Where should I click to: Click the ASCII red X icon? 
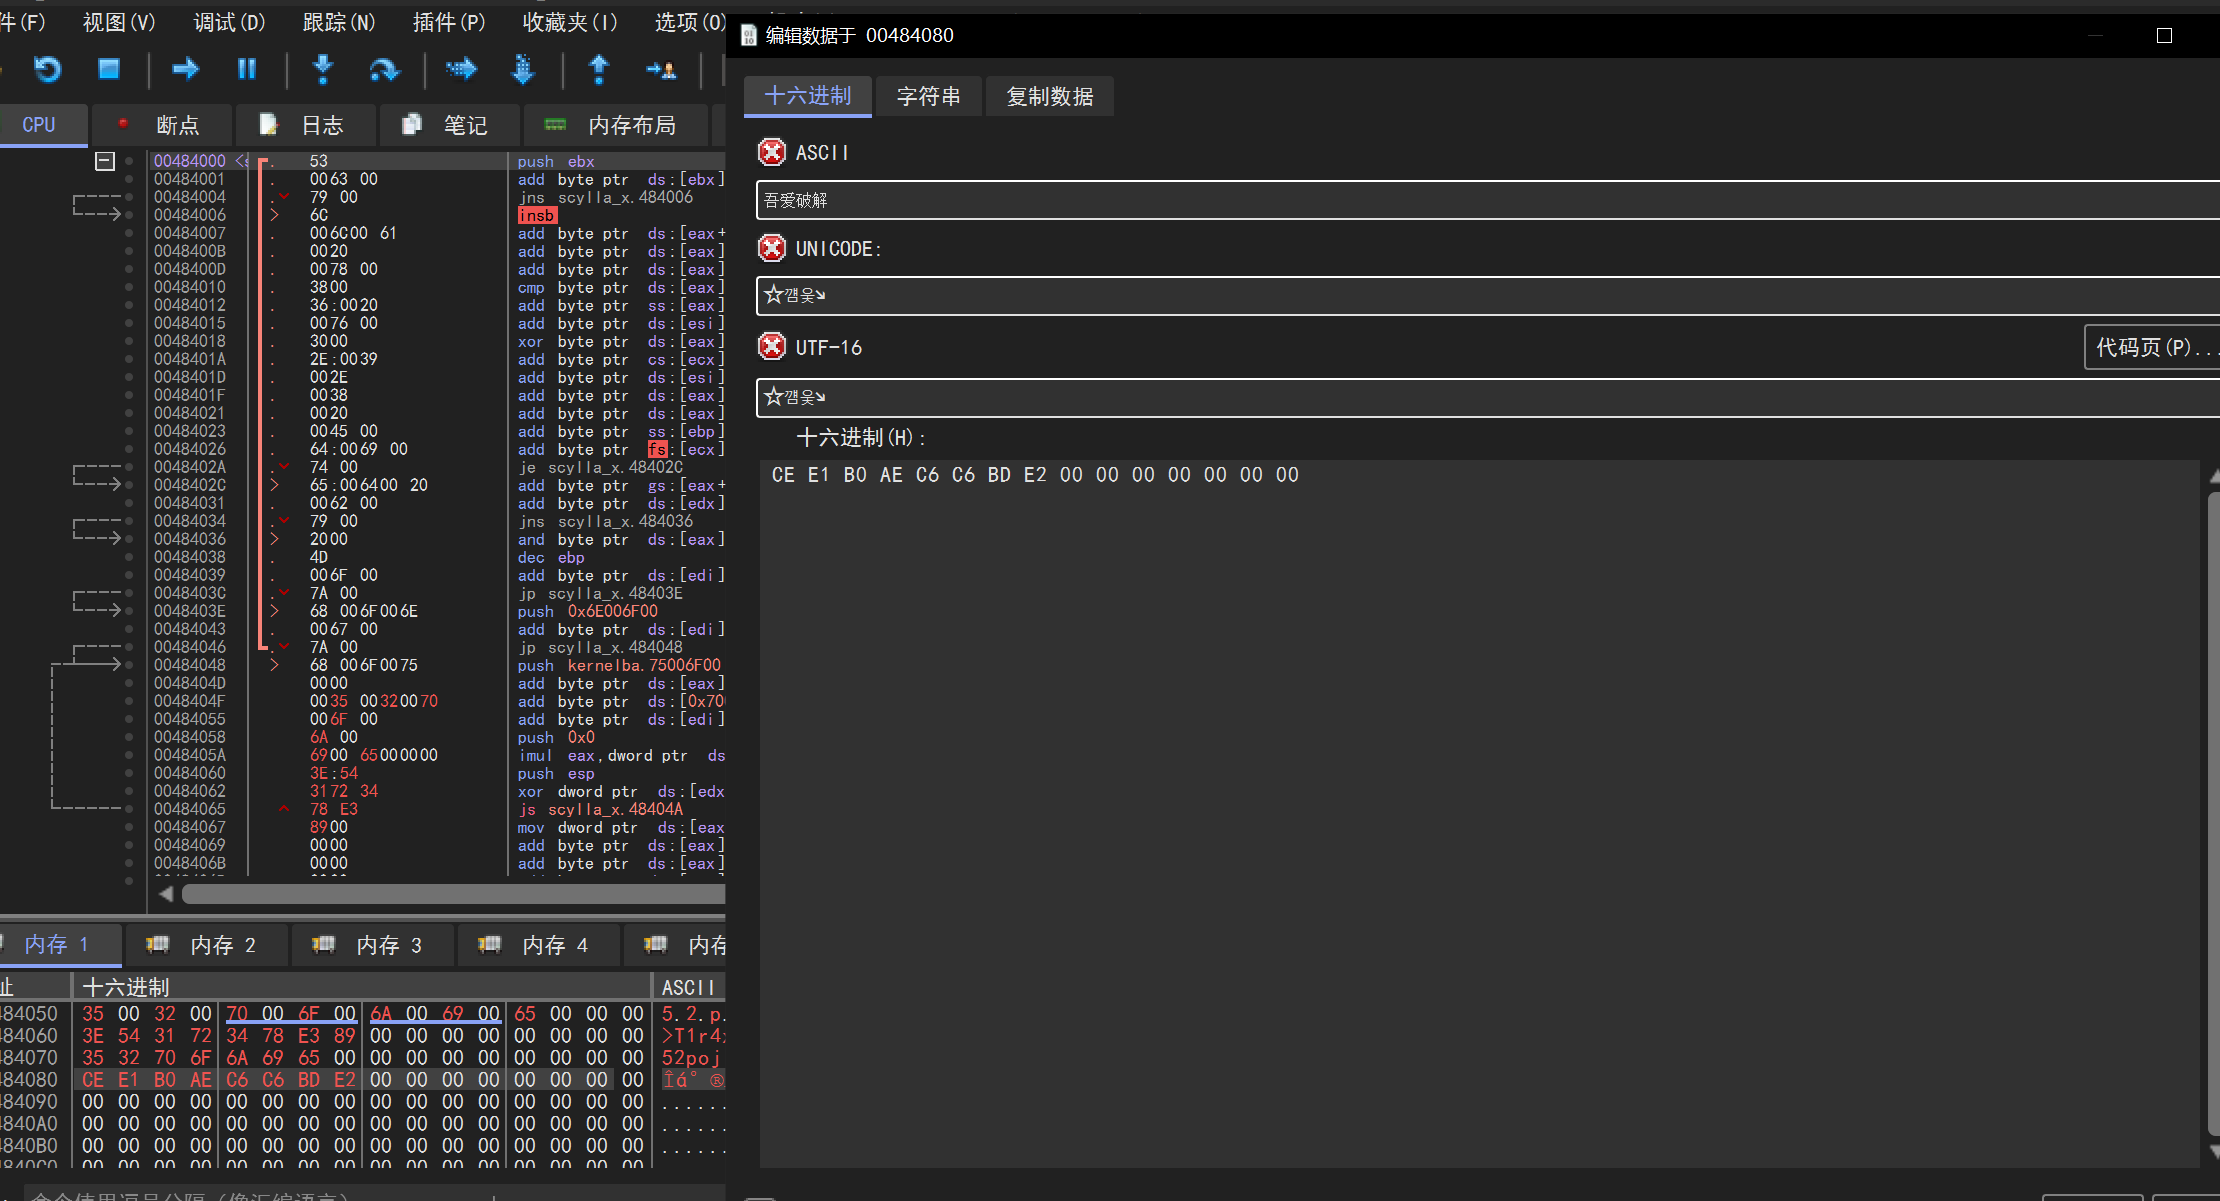pyautogui.click(x=772, y=152)
